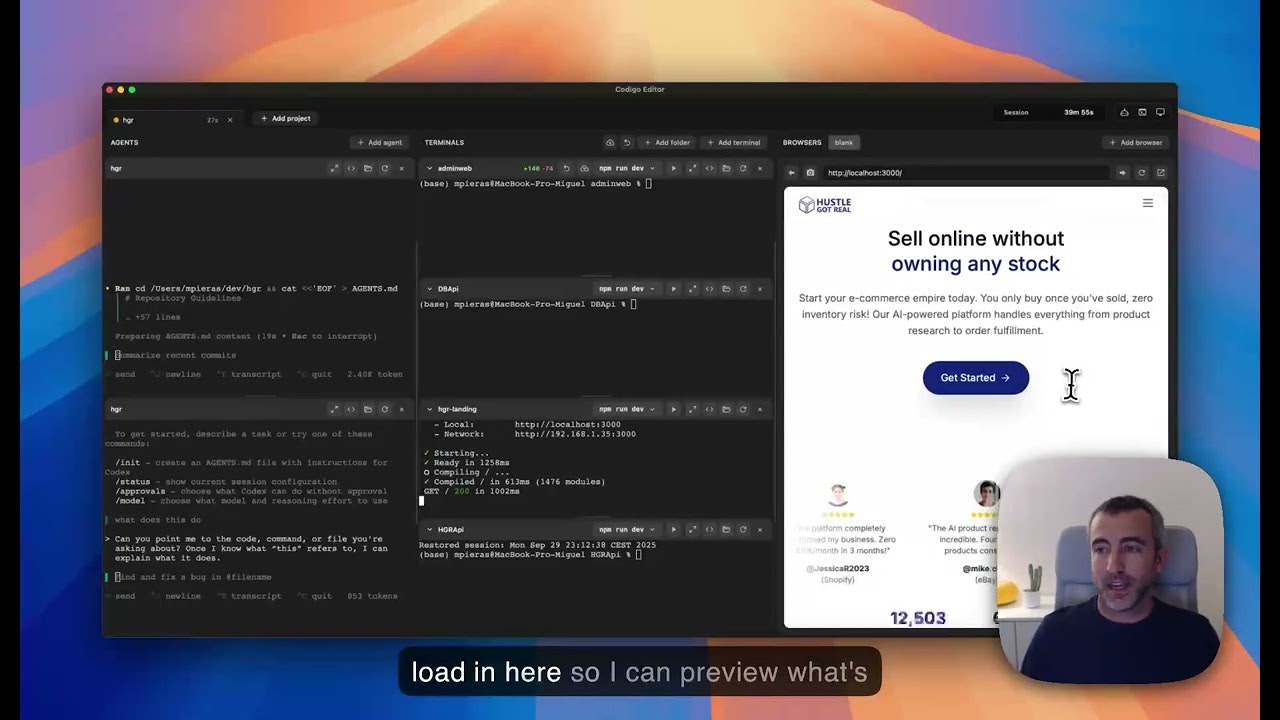
Task: Open hgr-landing npm run dev dropdown
Action: (x=627, y=409)
